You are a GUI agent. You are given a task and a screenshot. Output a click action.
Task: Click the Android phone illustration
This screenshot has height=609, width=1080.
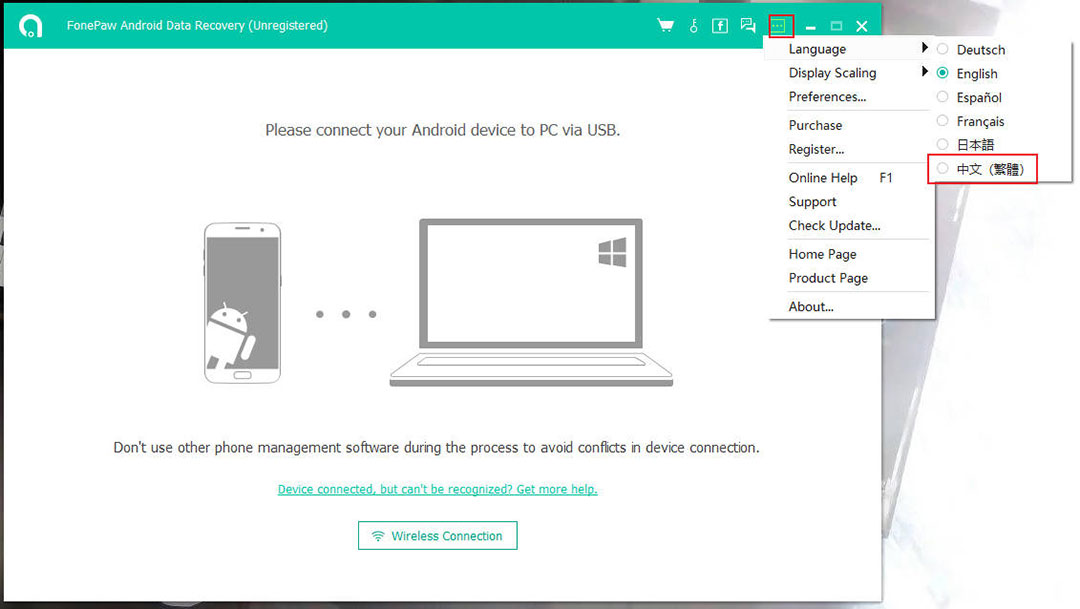click(242, 302)
